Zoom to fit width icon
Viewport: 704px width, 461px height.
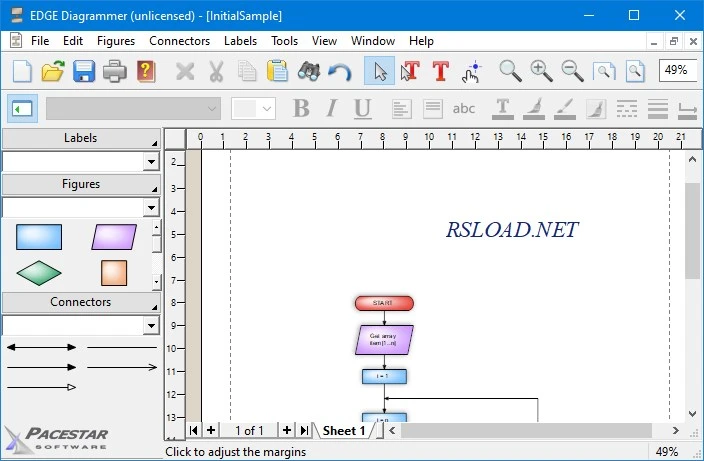coord(603,71)
